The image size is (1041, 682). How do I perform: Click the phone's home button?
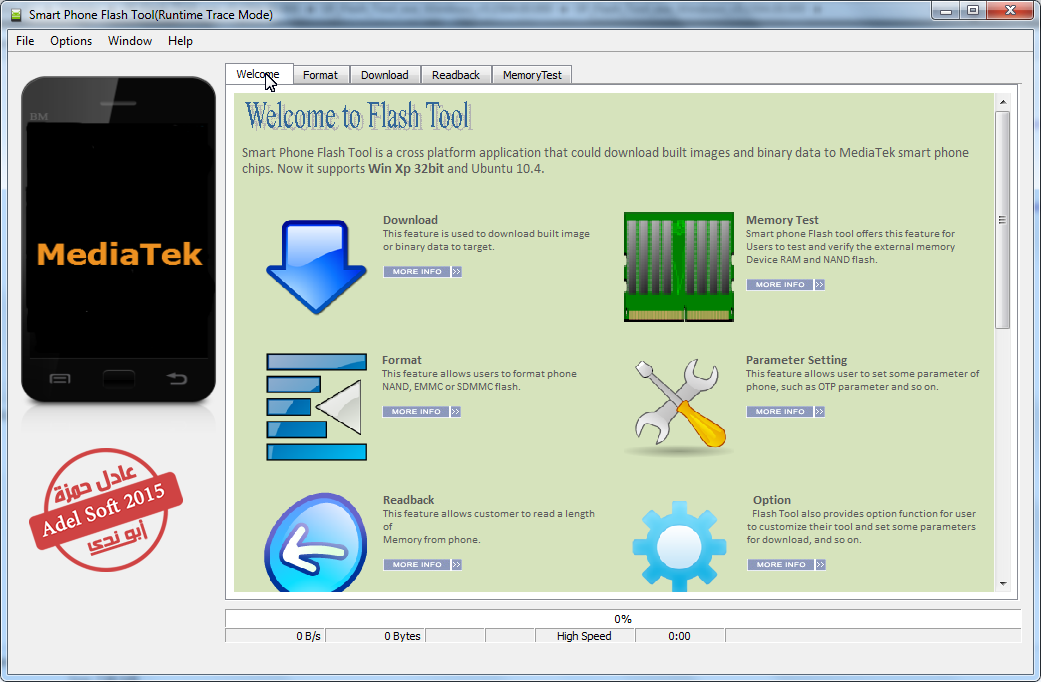click(119, 379)
